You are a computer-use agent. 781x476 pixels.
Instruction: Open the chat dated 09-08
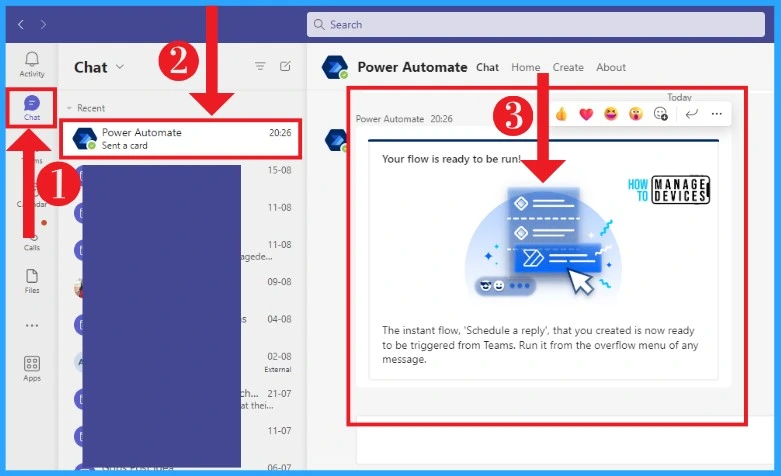[x=182, y=288]
